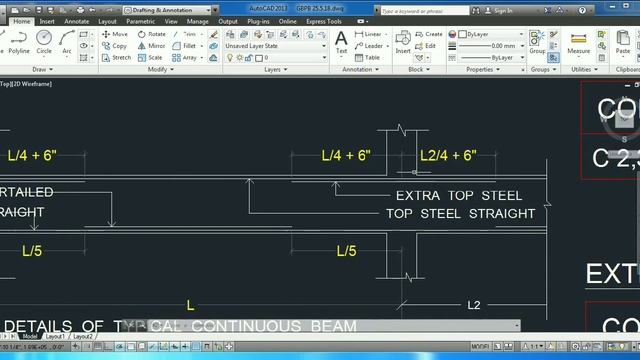Insert a Table annotation
Screen dimensions: 640x360
point(367,58)
